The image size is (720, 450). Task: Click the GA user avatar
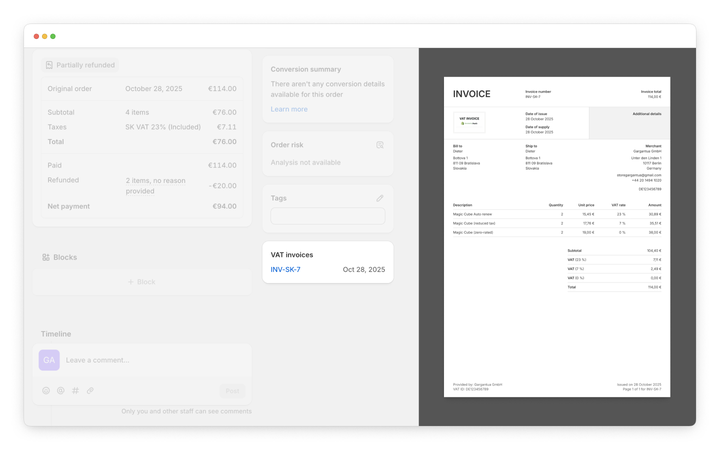pos(49,360)
